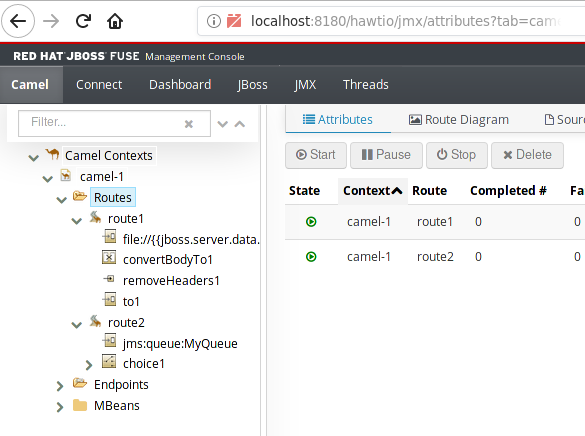Click the red crossed-out icon in the address bar
This screenshot has height=436, width=585.
click(234, 21)
